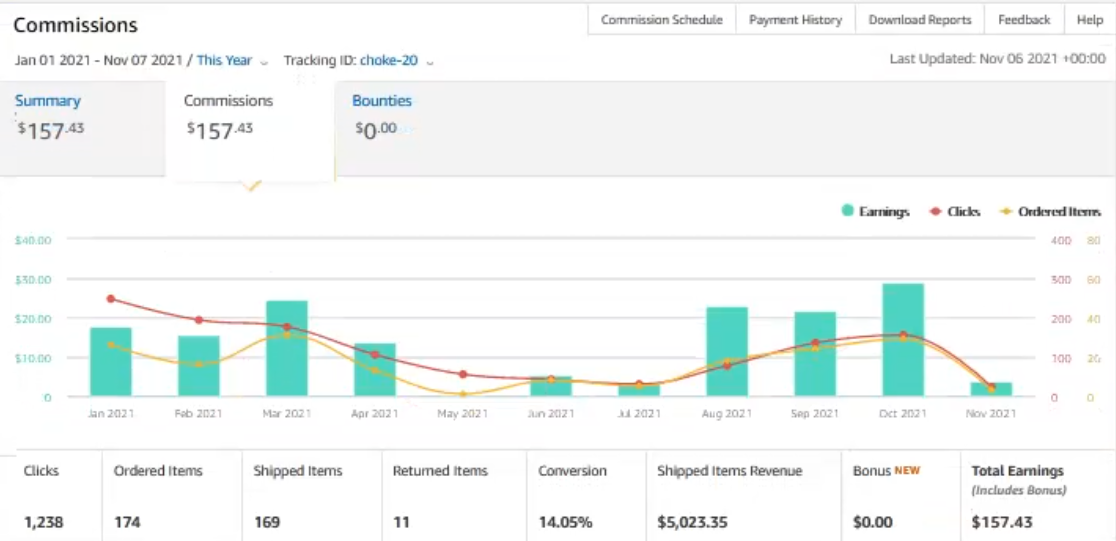Click the Ordered Items value 174
The width and height of the screenshot is (1116, 541).
point(127,522)
